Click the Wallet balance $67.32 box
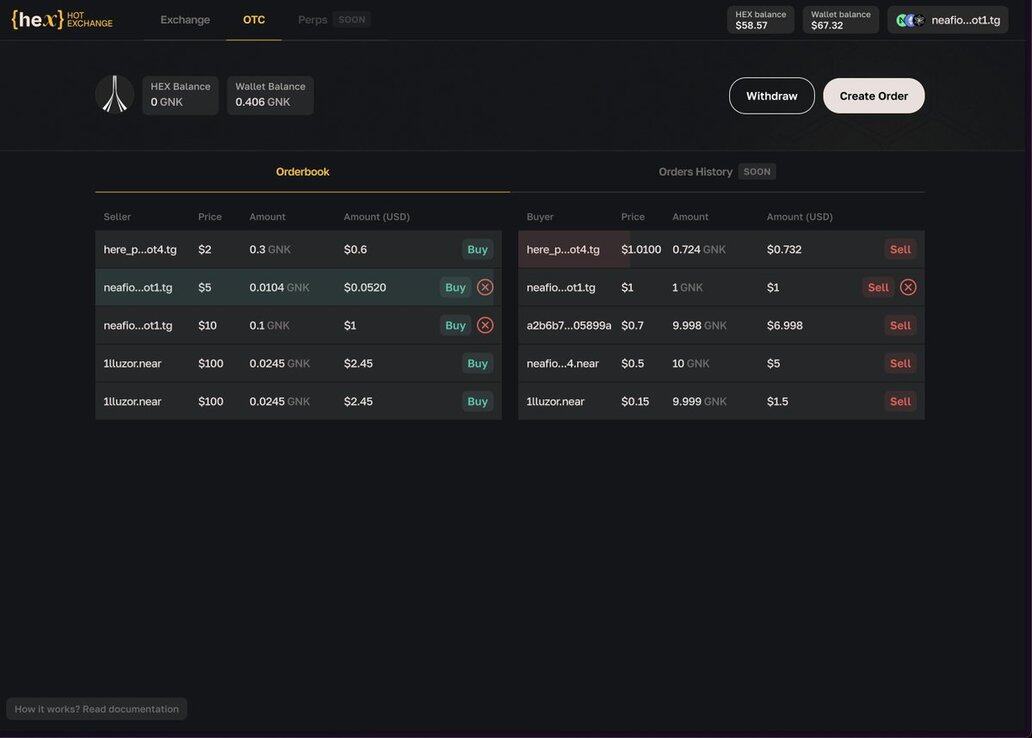Image resolution: width=1032 pixels, height=738 pixels. [840, 20]
